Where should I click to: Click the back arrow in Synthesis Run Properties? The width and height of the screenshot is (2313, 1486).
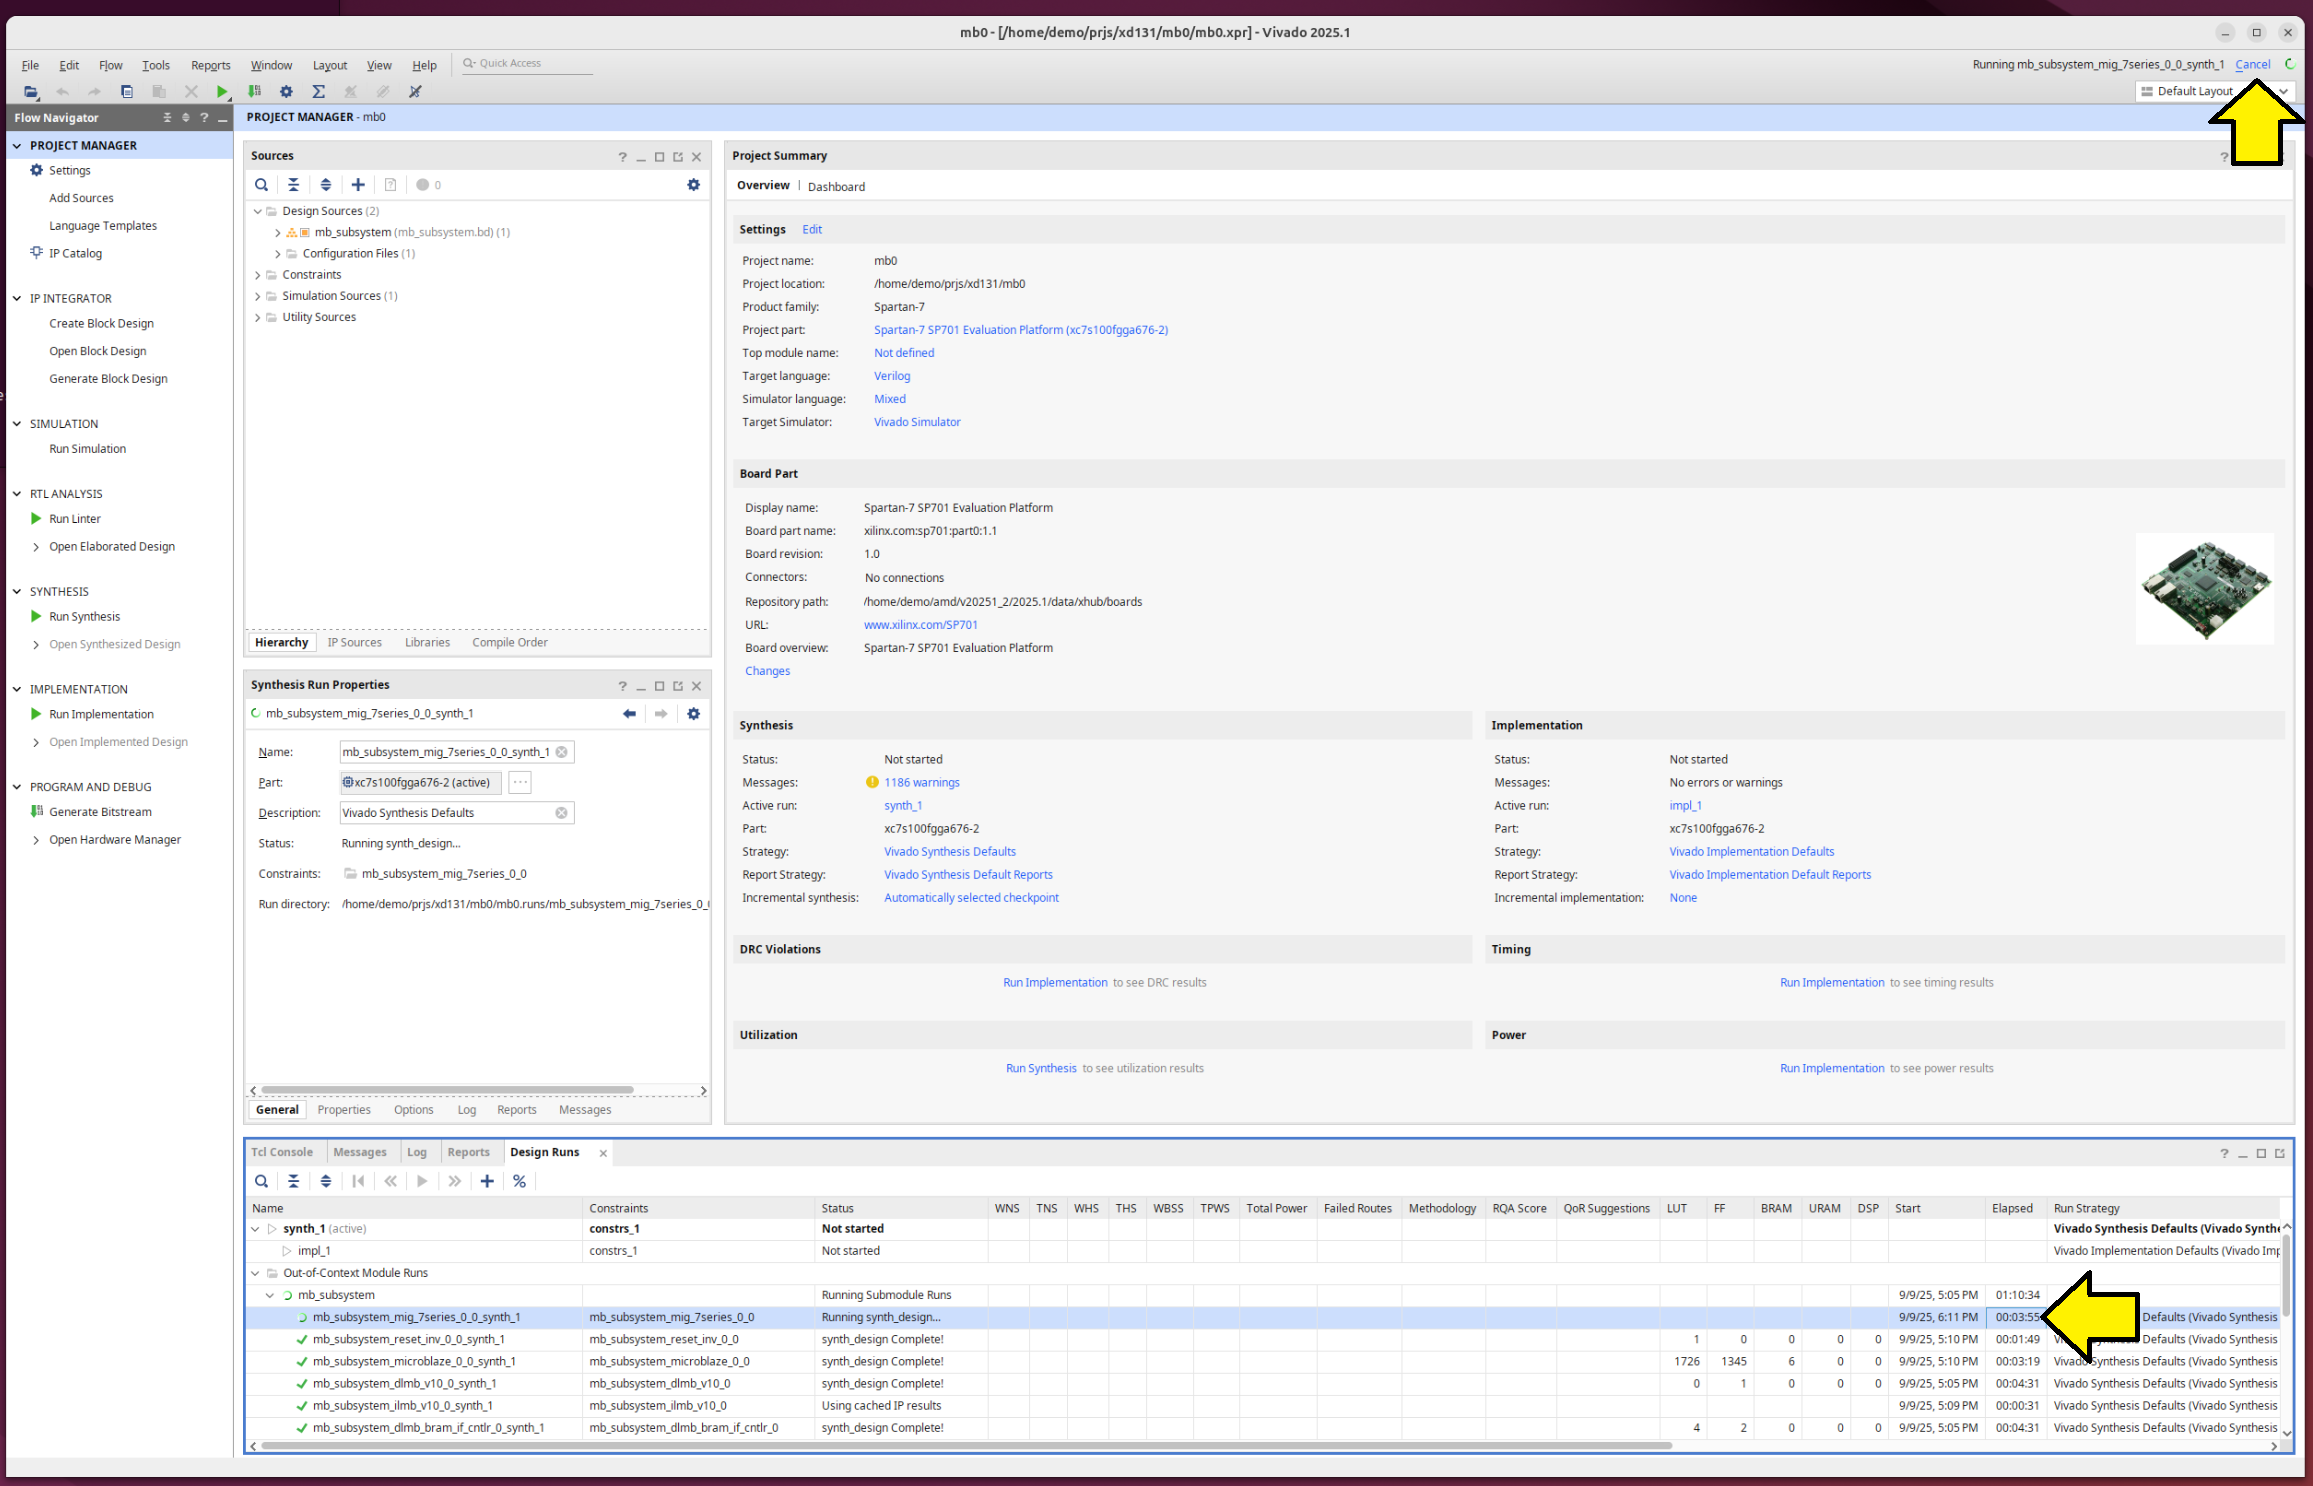629,714
